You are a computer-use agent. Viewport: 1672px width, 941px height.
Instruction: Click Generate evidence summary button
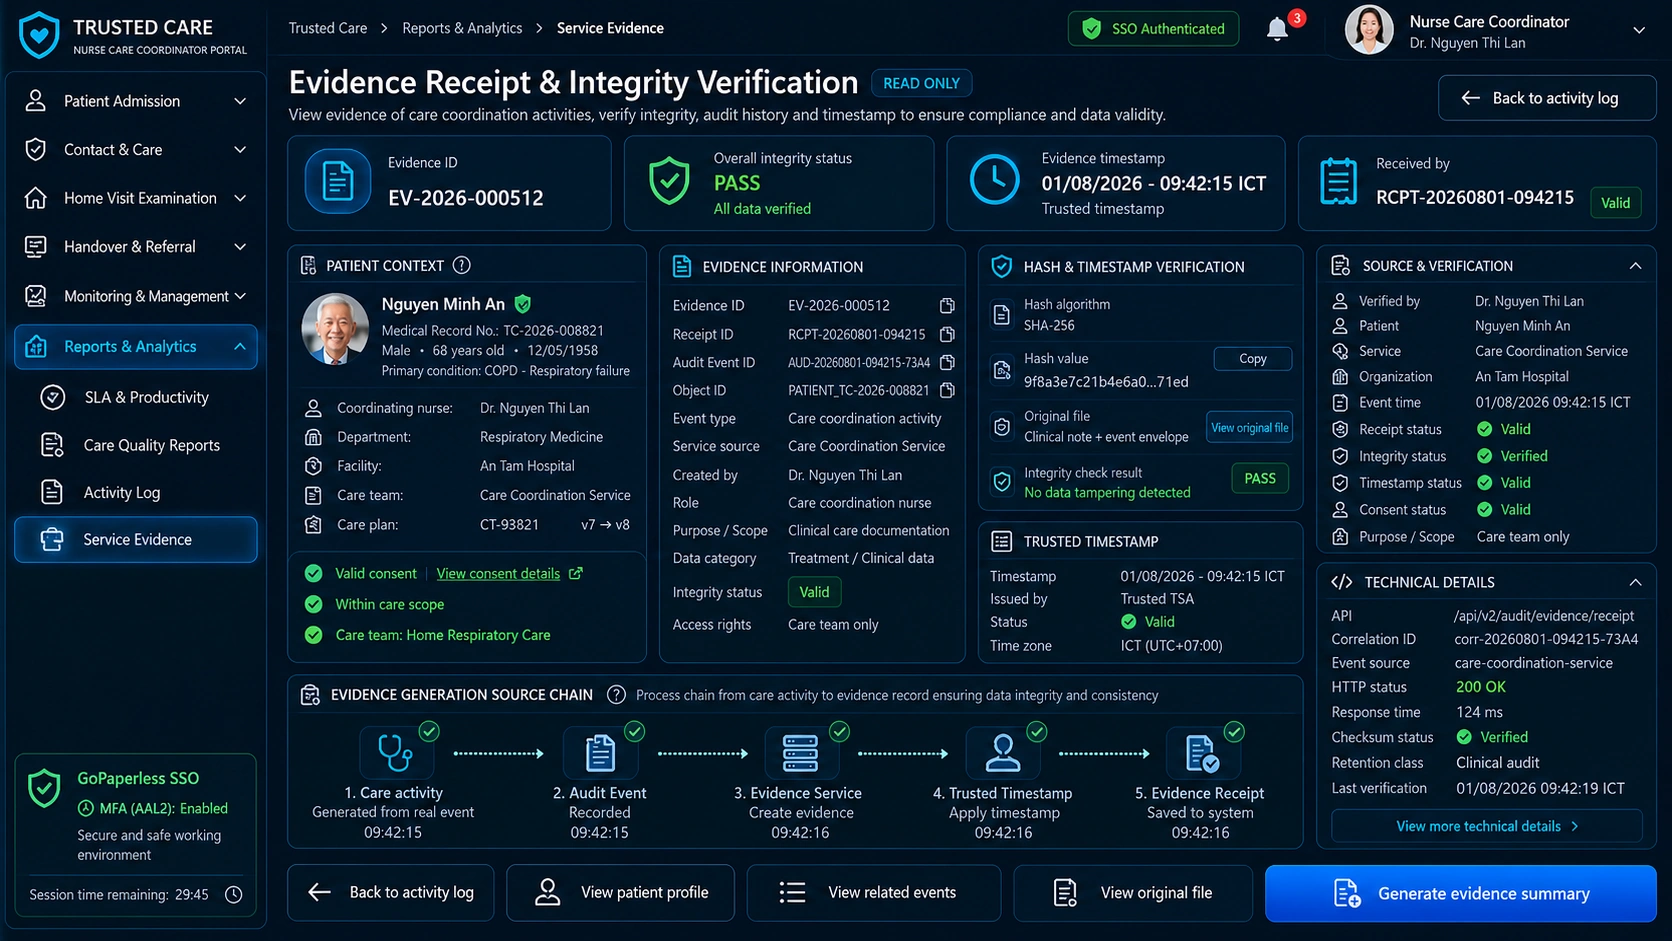click(x=1460, y=893)
